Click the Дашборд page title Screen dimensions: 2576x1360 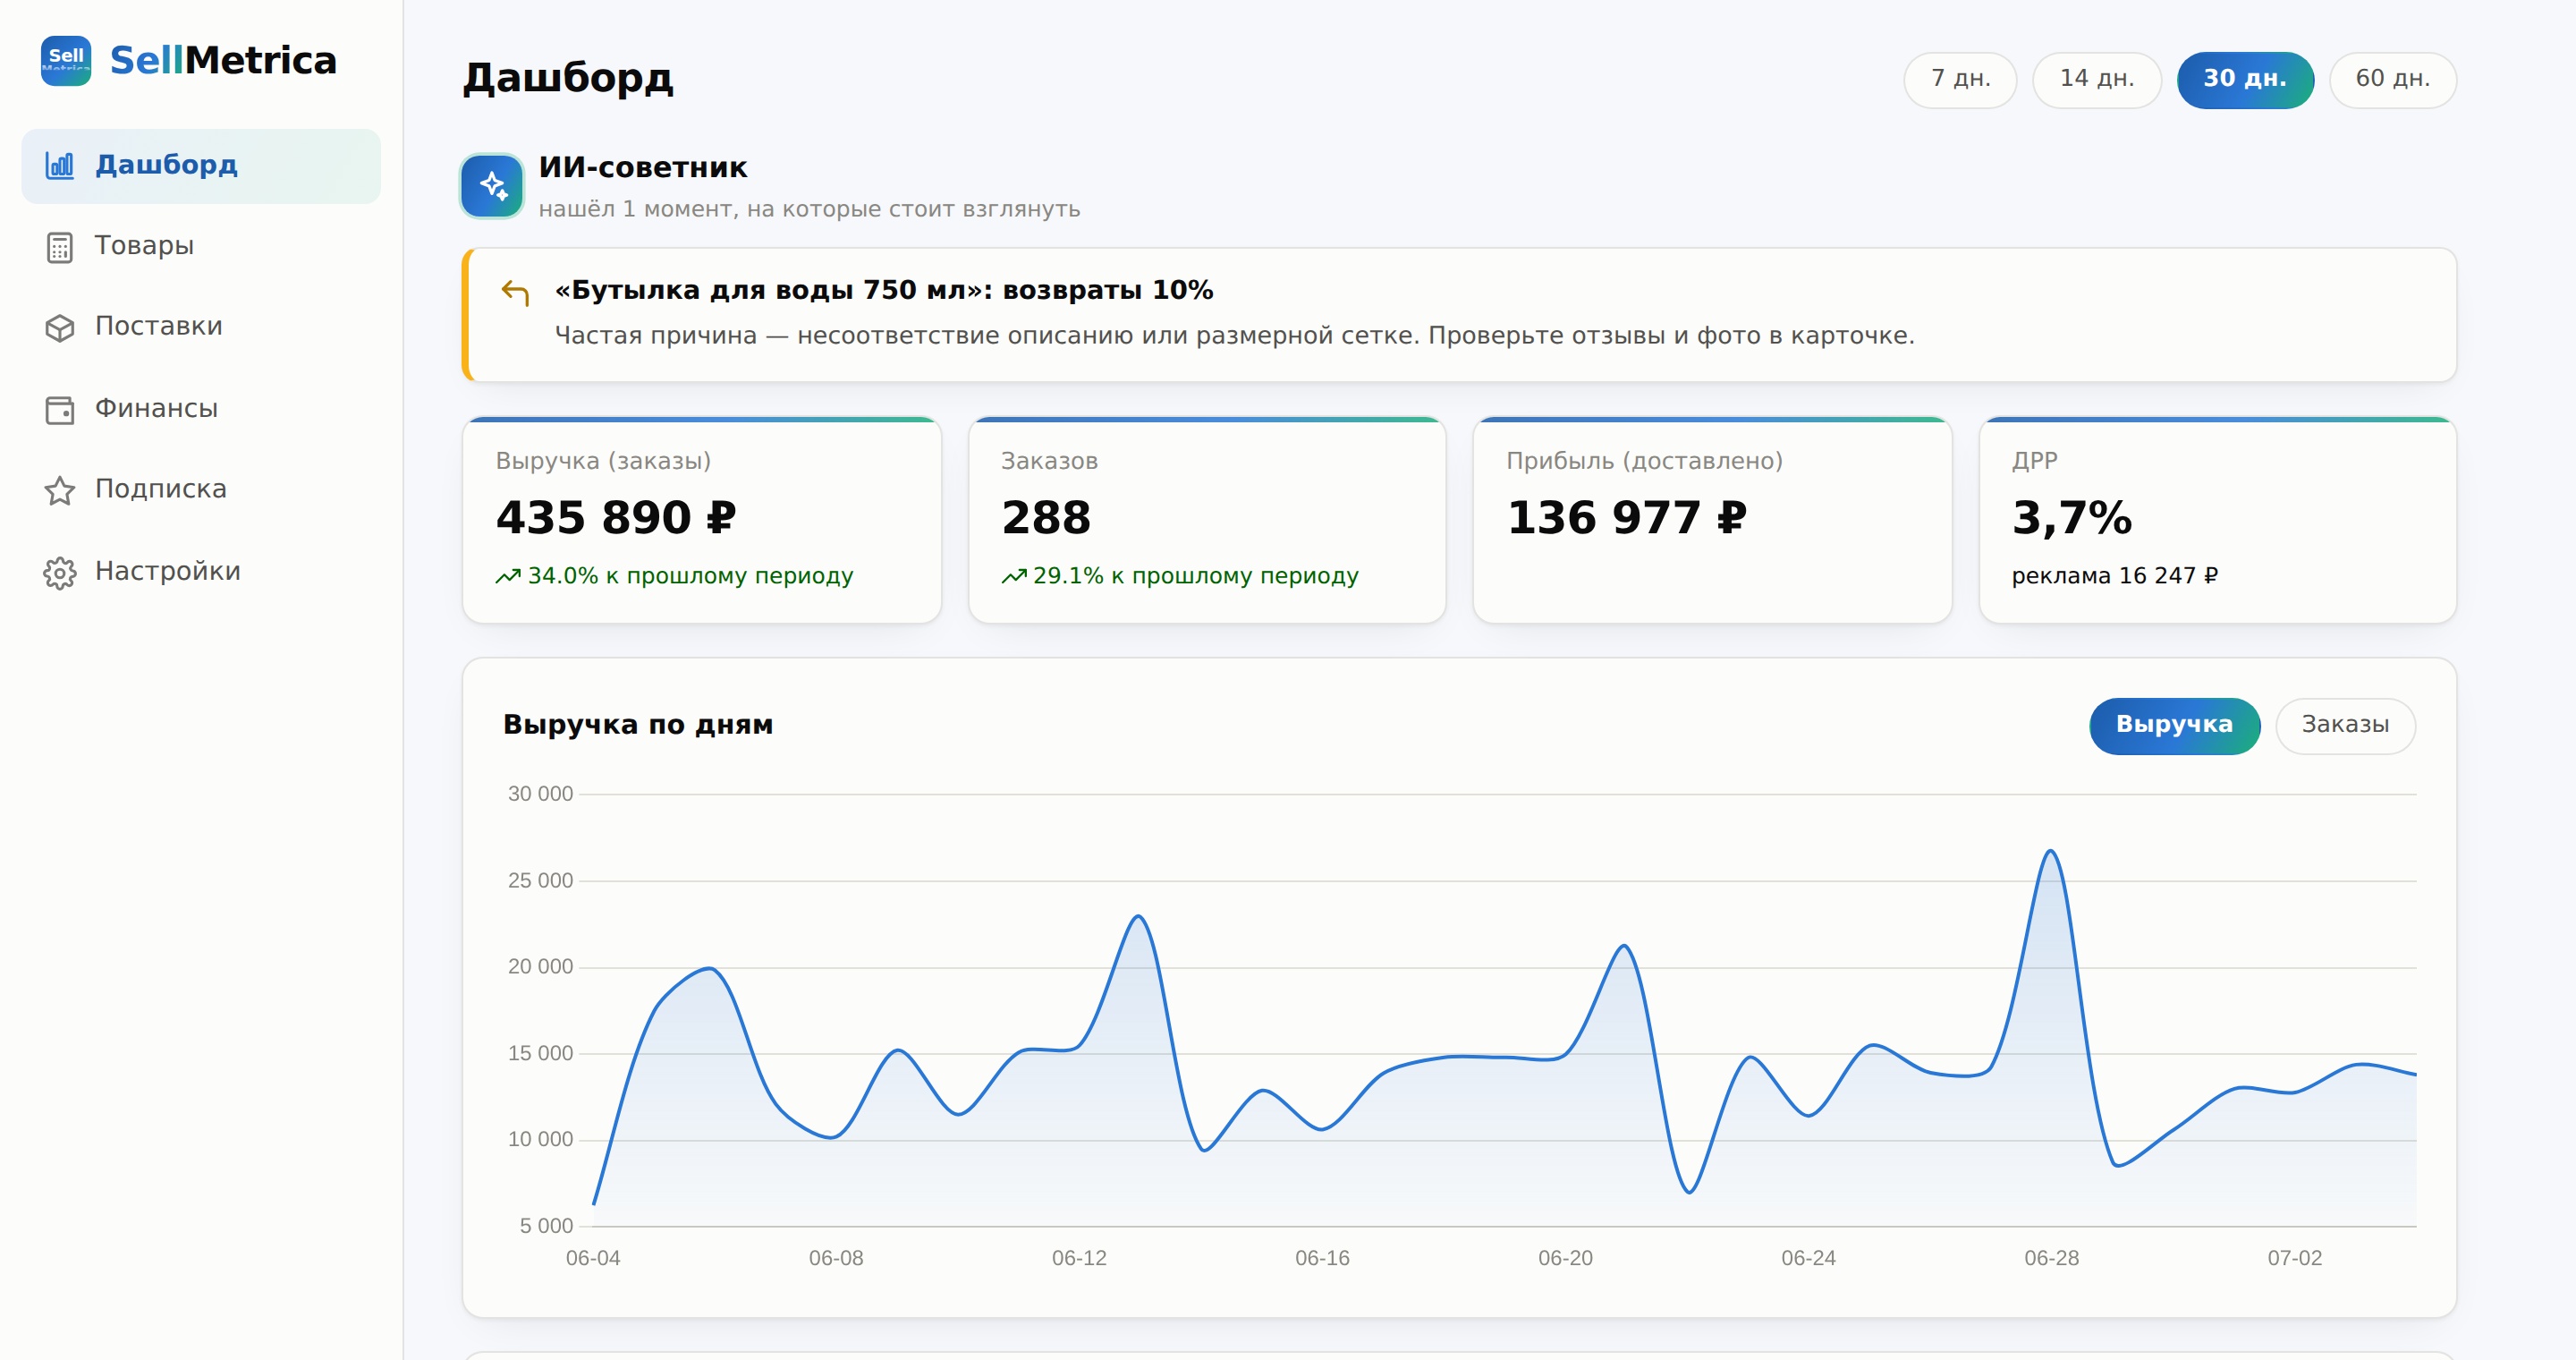[568, 78]
